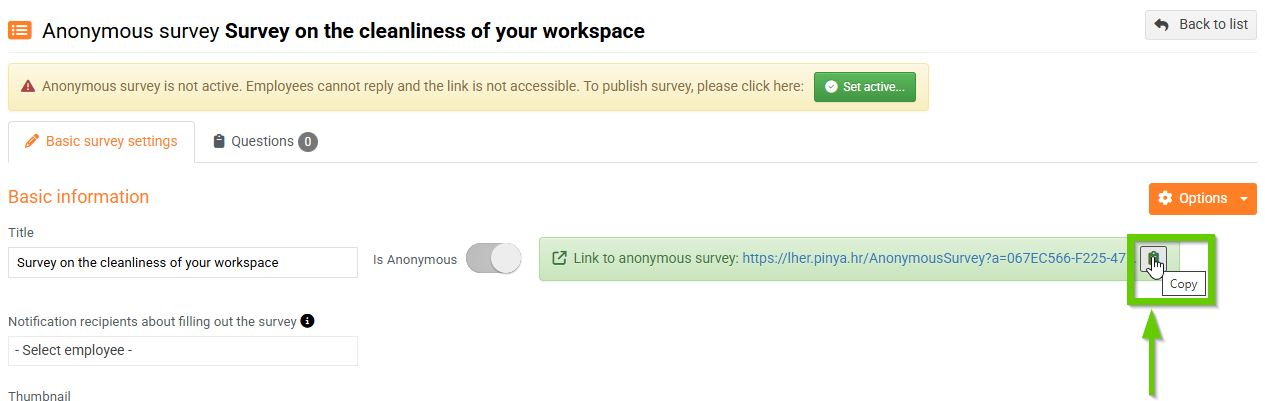Click the external link icon before the survey link
This screenshot has width=1265, height=401.
click(558, 258)
